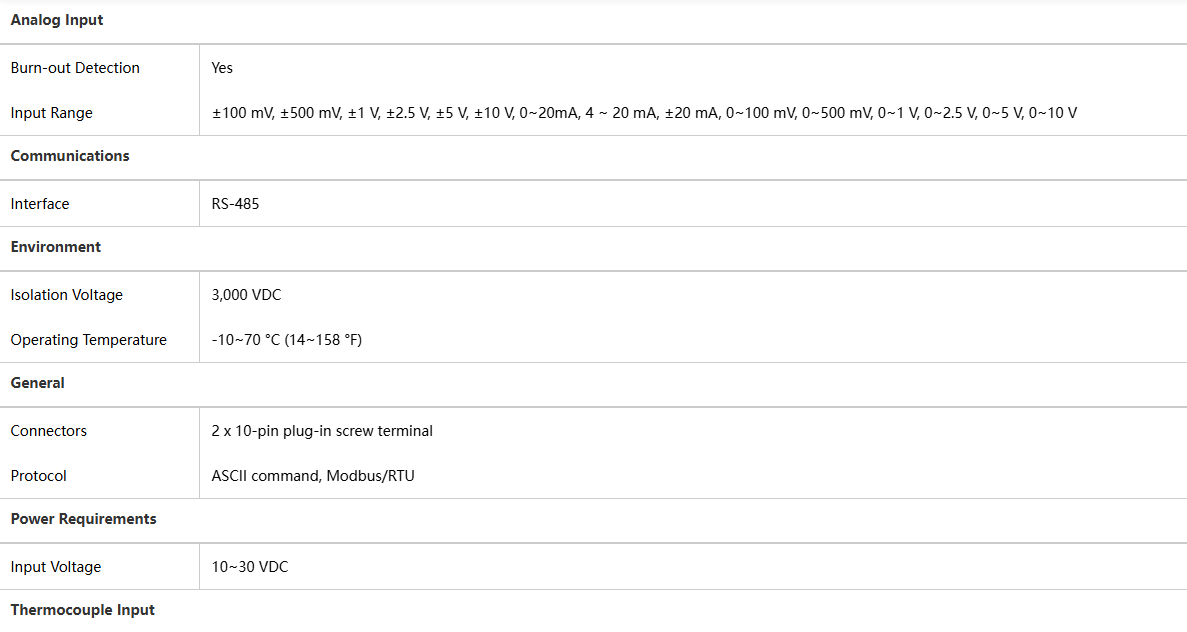This screenshot has width=1187, height=632.
Task: Click the ASCII command, Modbus/RTU value
Action: [313, 476]
